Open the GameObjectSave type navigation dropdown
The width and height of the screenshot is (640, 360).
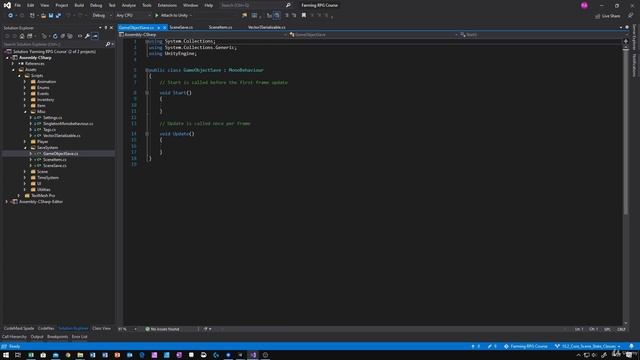(373, 35)
